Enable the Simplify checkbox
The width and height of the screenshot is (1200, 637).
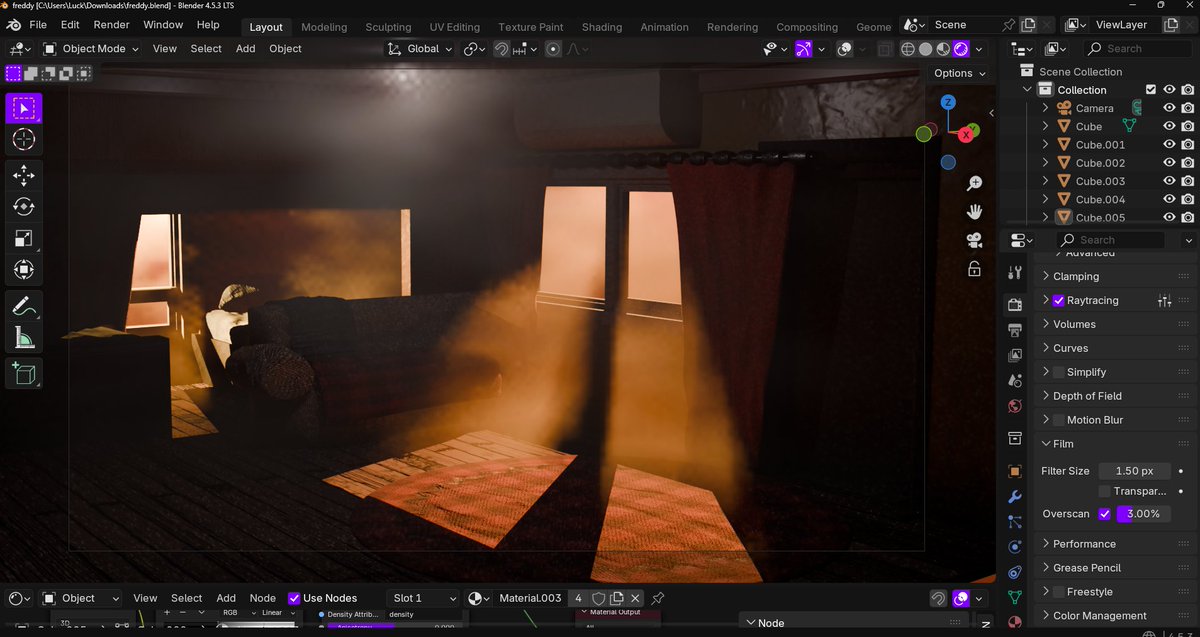pos(1059,372)
